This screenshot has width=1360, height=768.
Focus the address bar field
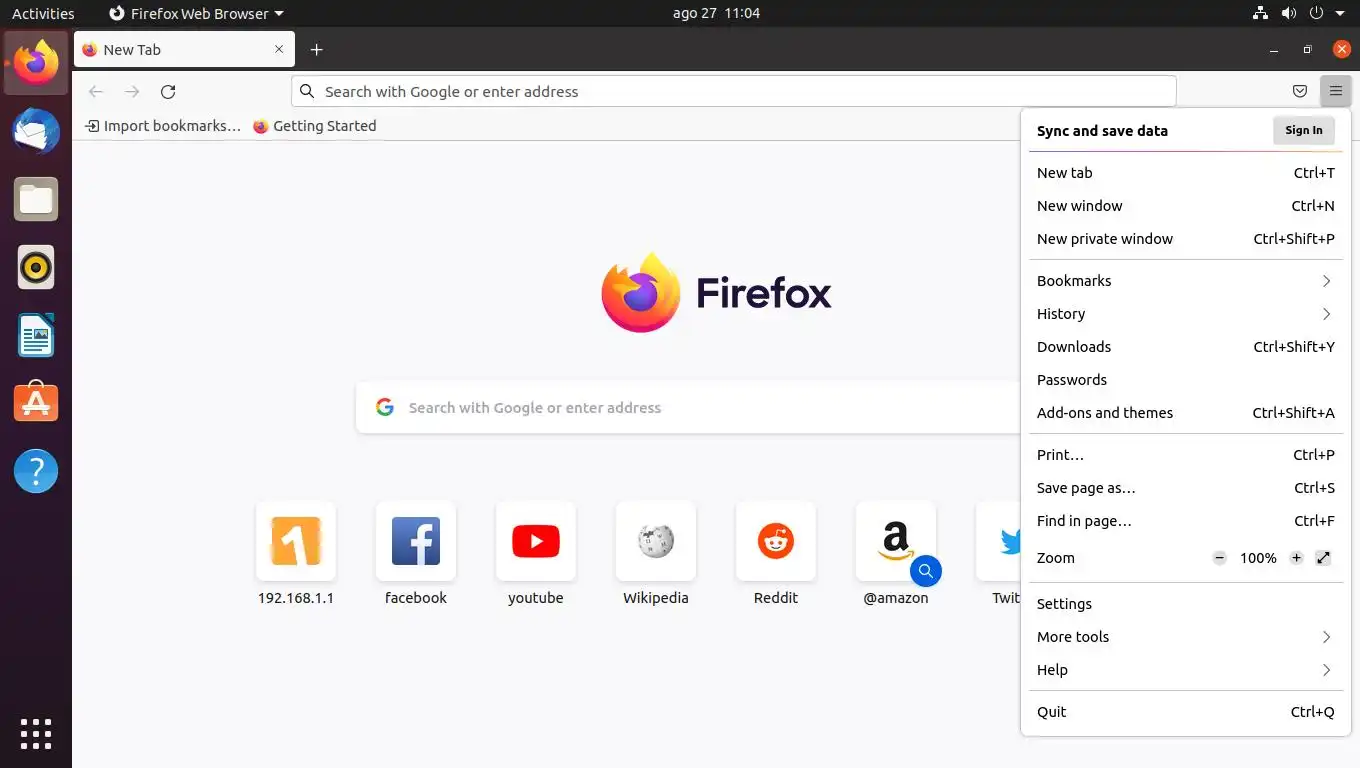[734, 91]
